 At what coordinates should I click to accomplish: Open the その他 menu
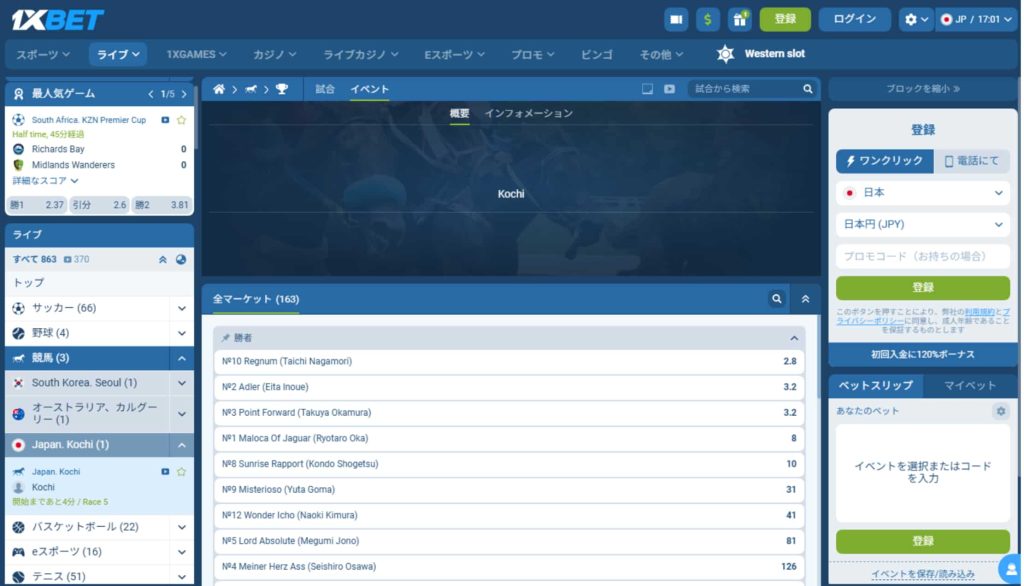coord(661,54)
